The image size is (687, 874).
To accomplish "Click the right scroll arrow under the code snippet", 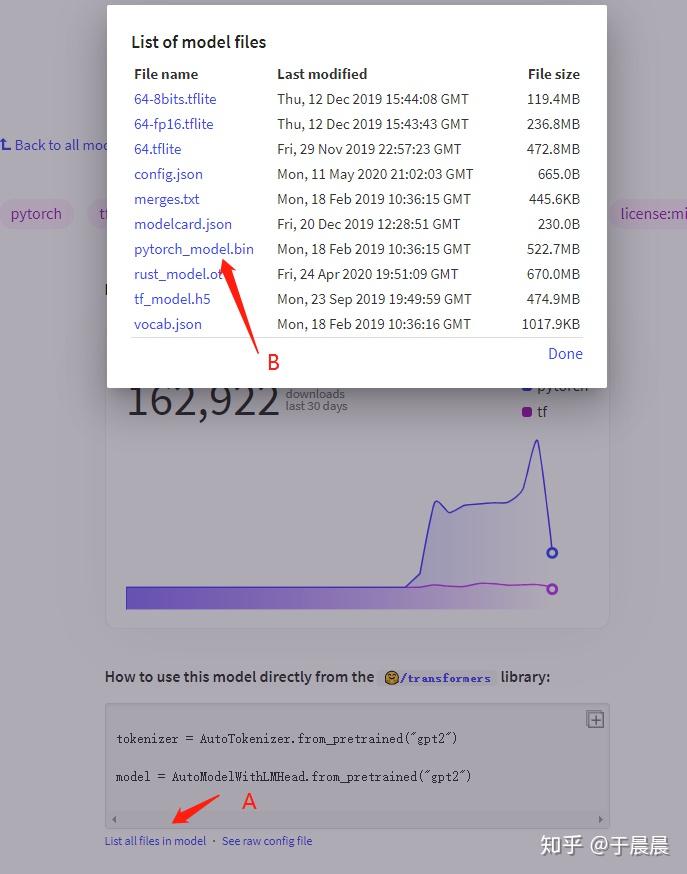I will [601, 819].
